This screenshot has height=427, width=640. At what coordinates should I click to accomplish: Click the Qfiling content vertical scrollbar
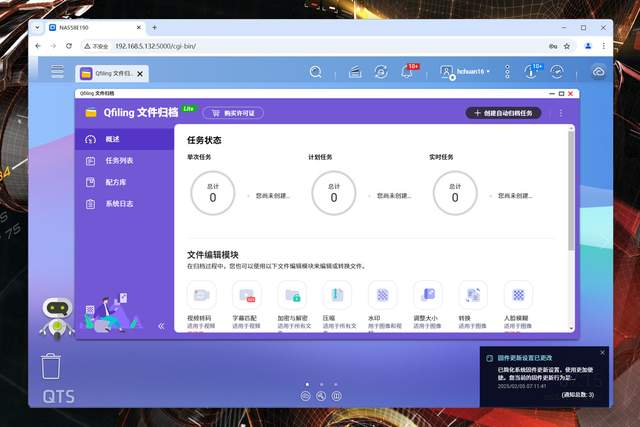coord(571,190)
